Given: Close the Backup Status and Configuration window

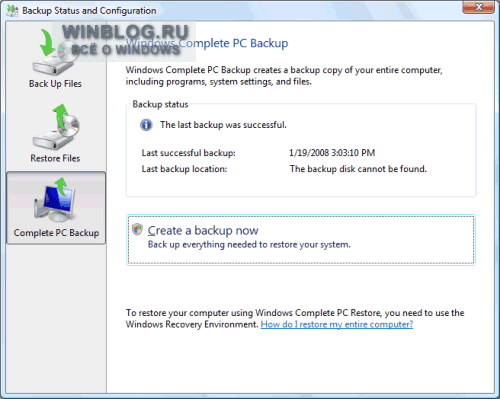Looking at the screenshot, I should pyautogui.click(x=478, y=7).
